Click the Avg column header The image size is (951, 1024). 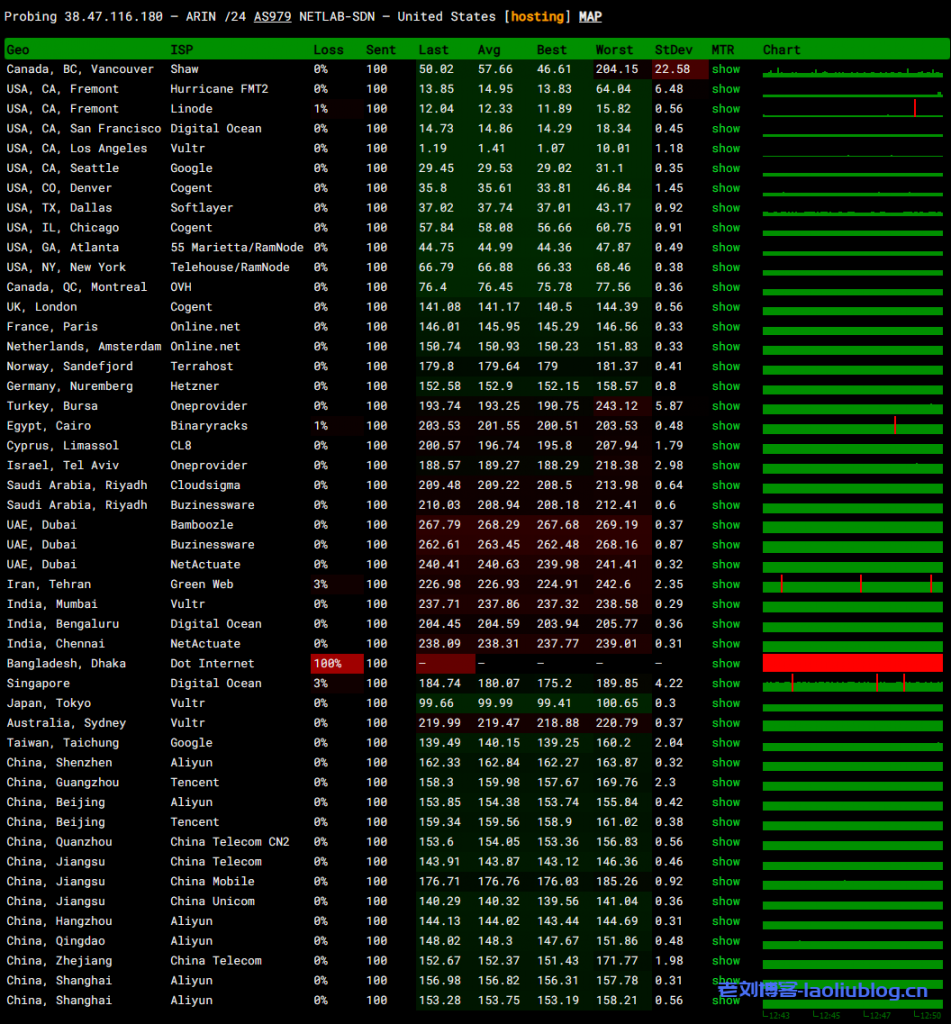488,50
